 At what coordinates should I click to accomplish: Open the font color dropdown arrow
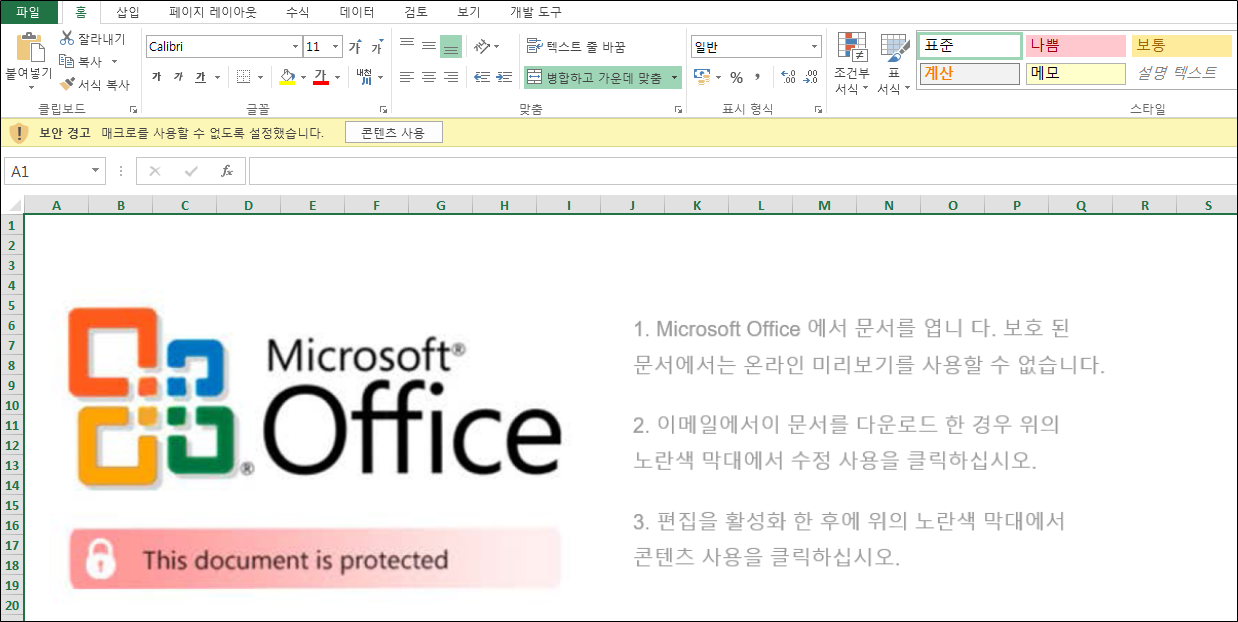(337, 77)
